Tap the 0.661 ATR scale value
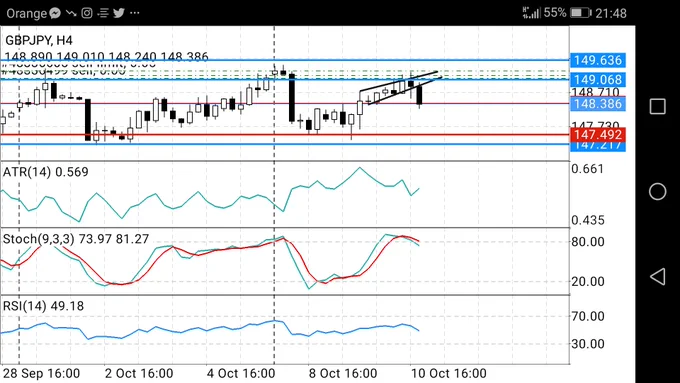The image size is (680, 383). coord(588,169)
